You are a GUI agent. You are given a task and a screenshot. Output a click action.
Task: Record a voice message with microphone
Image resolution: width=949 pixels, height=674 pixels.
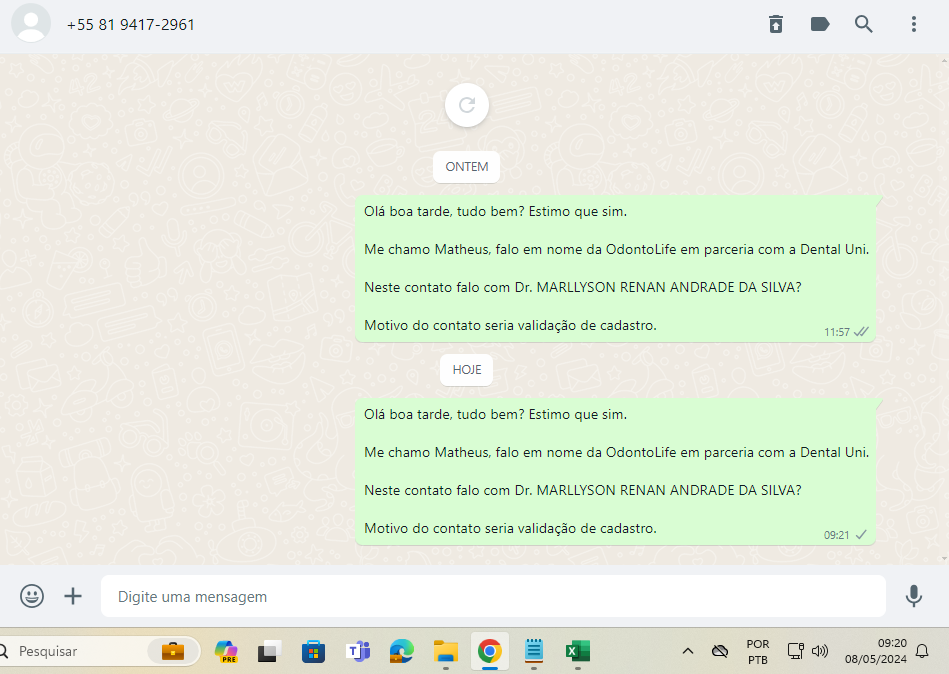913,596
